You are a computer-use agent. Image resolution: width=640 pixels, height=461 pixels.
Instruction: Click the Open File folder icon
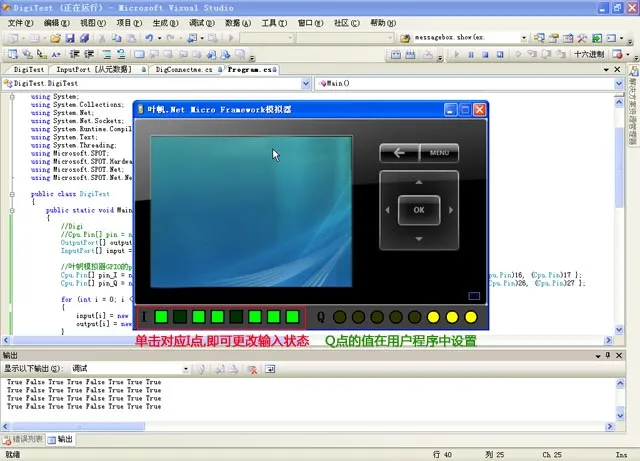(56, 38)
